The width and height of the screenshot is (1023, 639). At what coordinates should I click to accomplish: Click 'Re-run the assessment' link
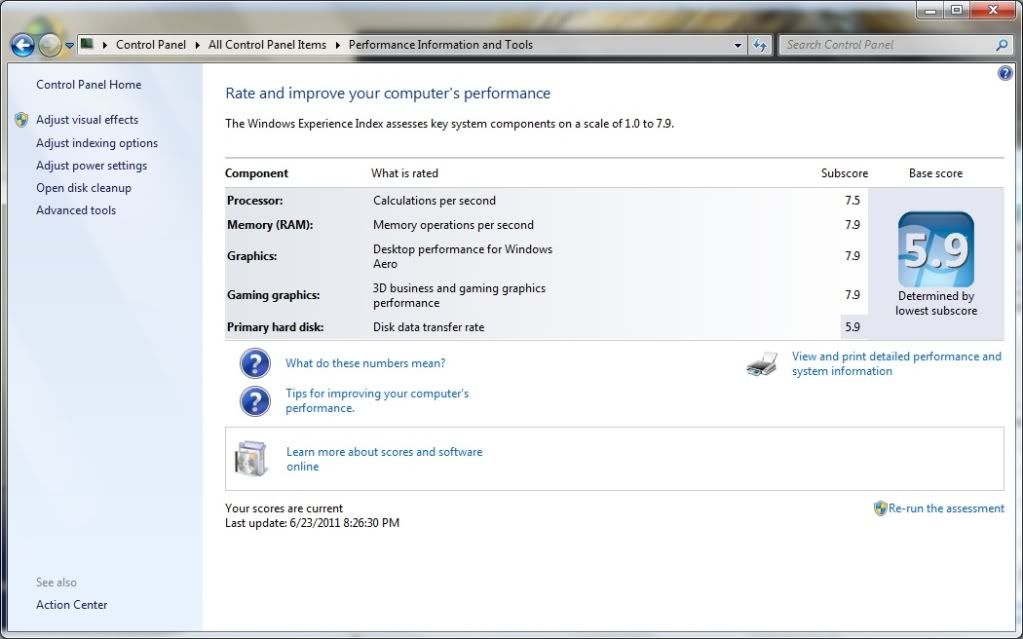(946, 508)
